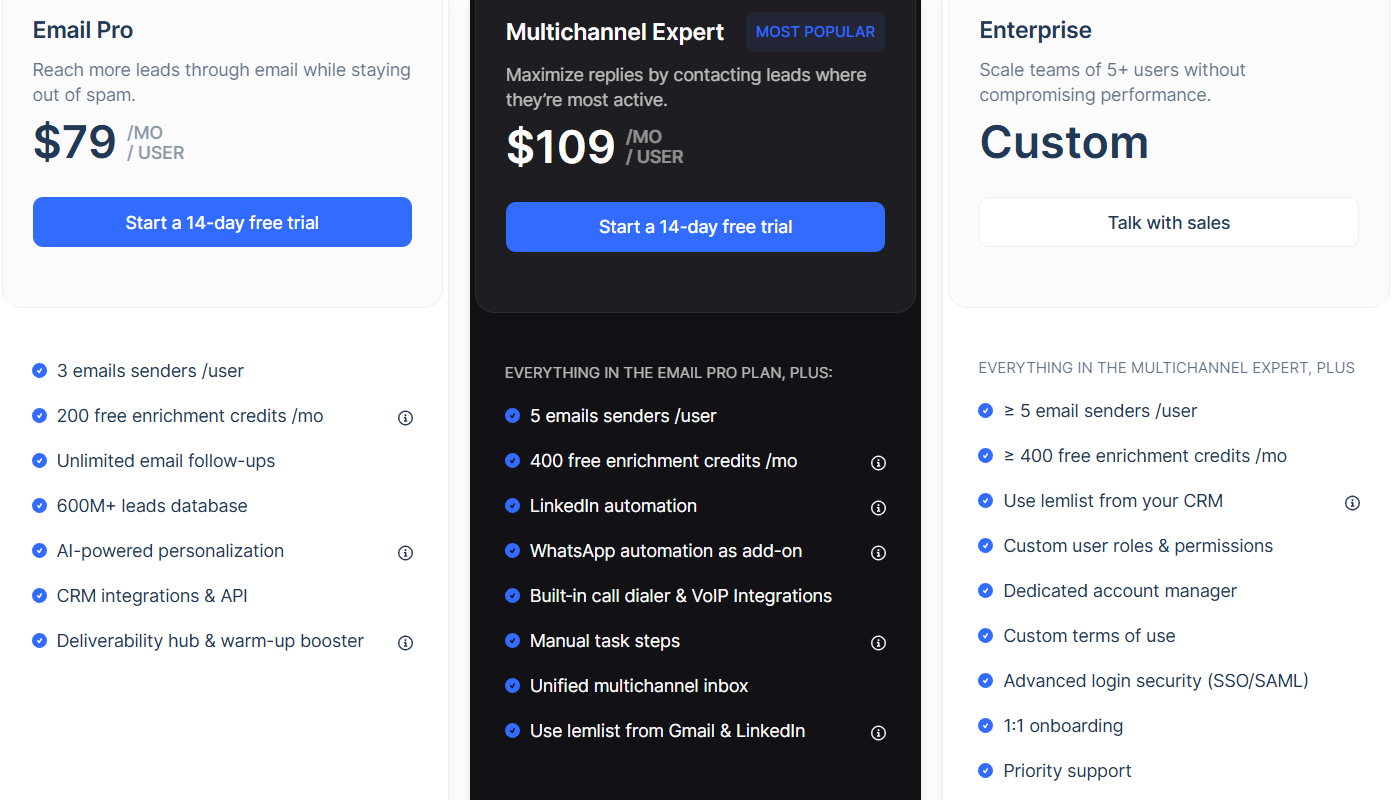Open info tooltip for 200 free enrichment credits
Viewport: 1392px width, 800px height.
coord(405,417)
